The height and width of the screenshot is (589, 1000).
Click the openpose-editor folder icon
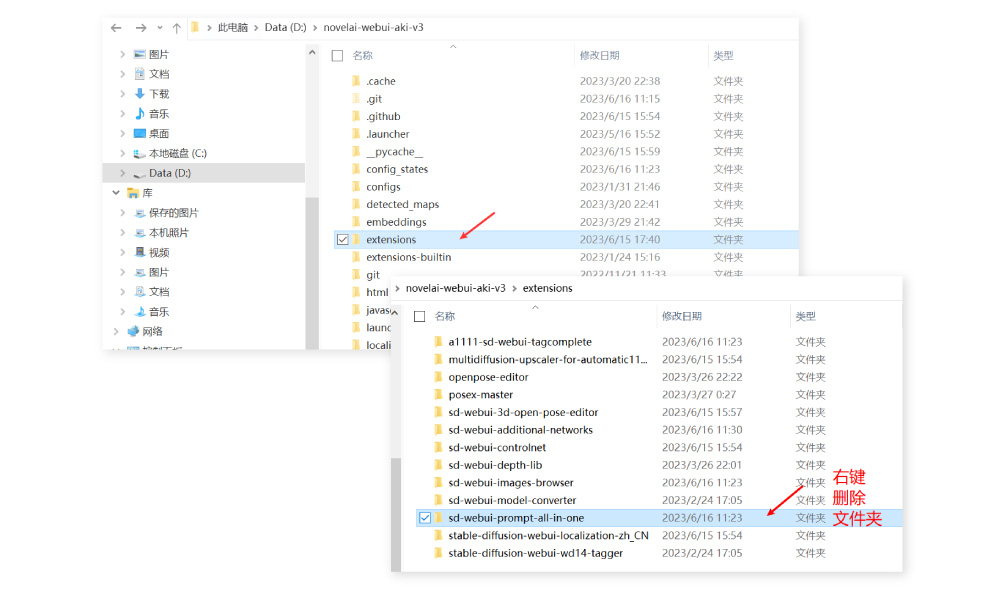tap(438, 377)
